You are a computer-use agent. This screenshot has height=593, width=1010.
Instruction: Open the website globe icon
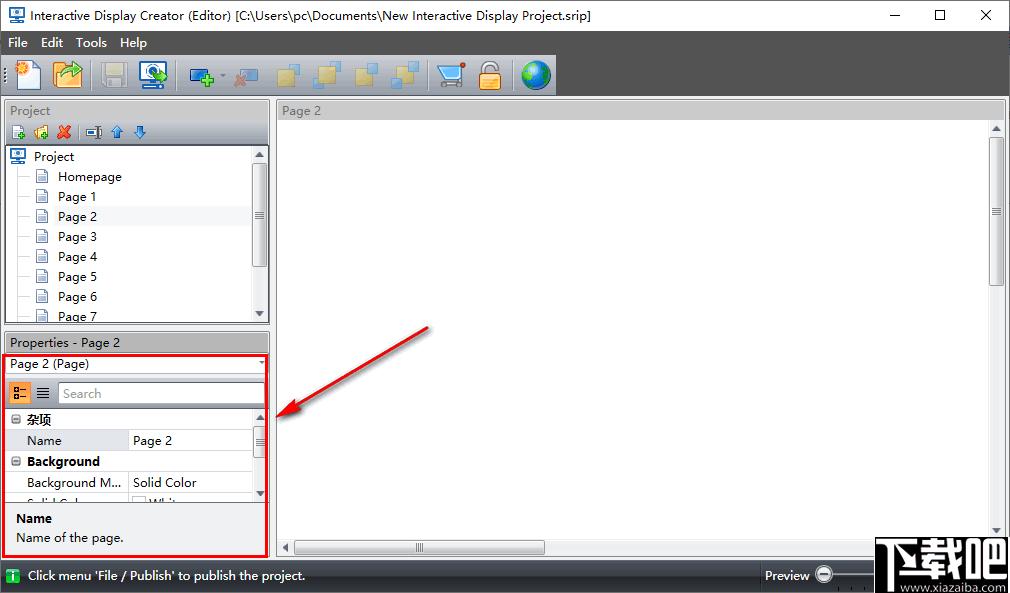(536, 75)
